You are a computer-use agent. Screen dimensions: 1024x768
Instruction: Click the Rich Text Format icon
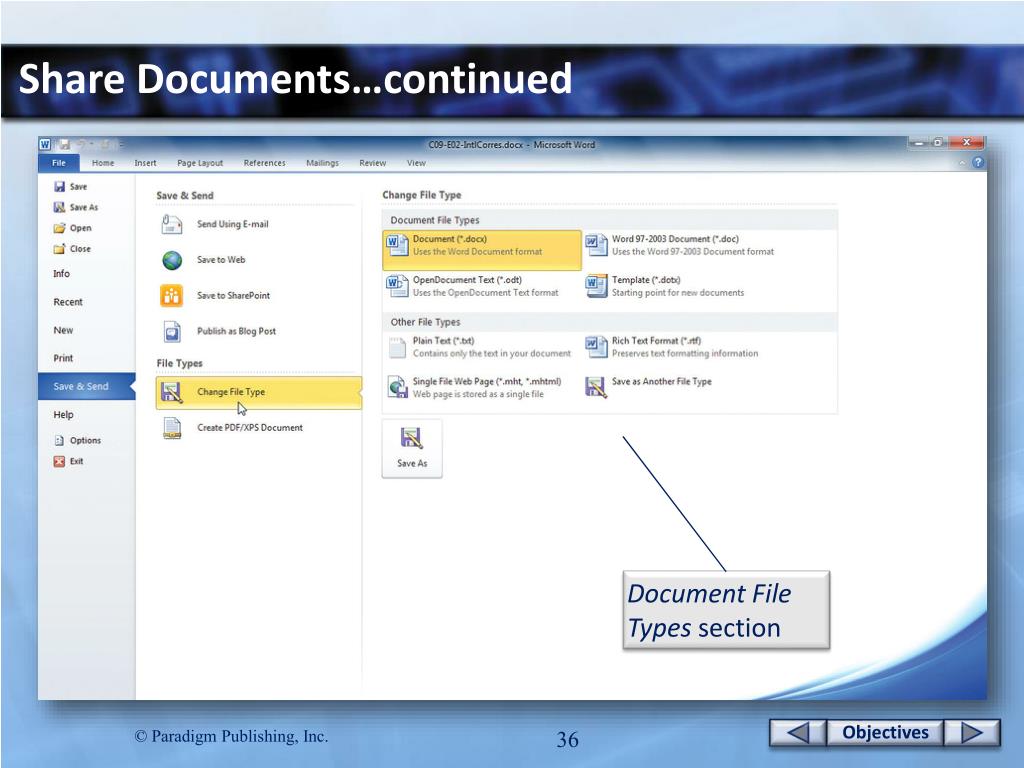pos(596,347)
